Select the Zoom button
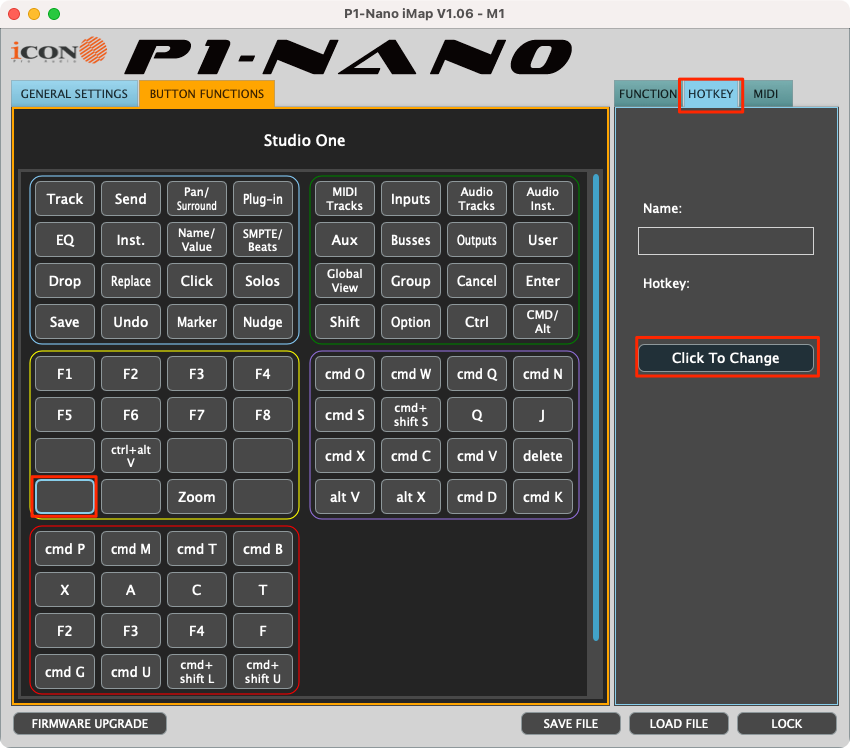This screenshot has width=850, height=748. click(197, 497)
